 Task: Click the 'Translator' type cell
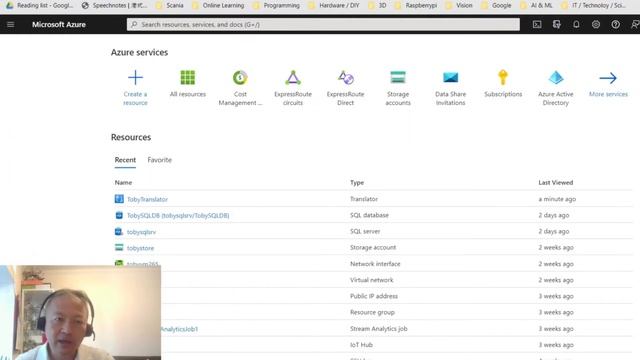[x=364, y=199]
